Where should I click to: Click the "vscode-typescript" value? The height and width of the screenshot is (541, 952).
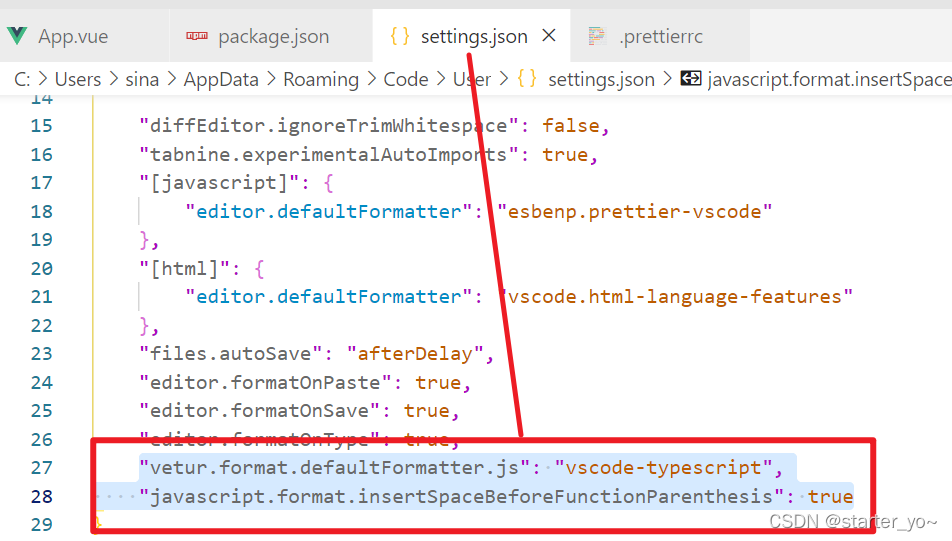tap(663, 468)
